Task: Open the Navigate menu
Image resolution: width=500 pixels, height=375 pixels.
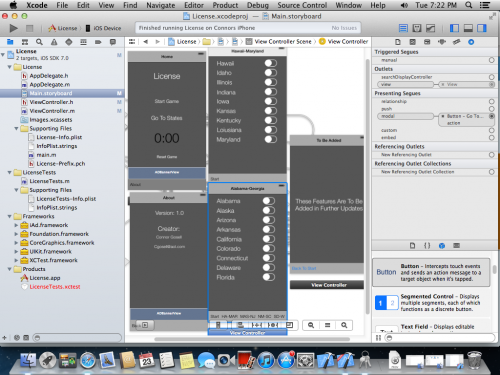Action: pos(161,5)
